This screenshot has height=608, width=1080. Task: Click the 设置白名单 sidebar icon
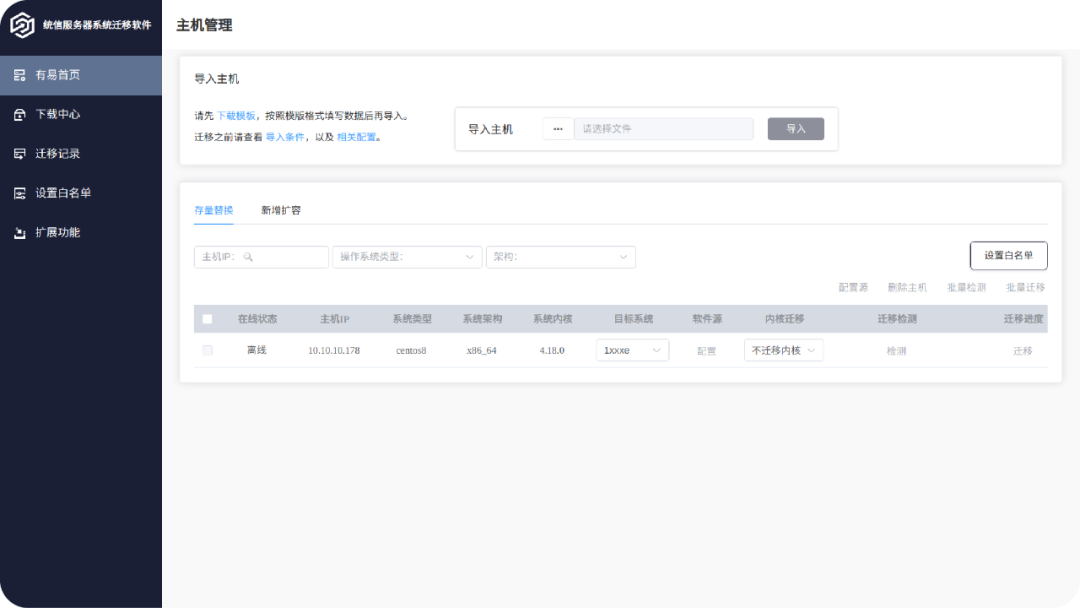[19, 193]
